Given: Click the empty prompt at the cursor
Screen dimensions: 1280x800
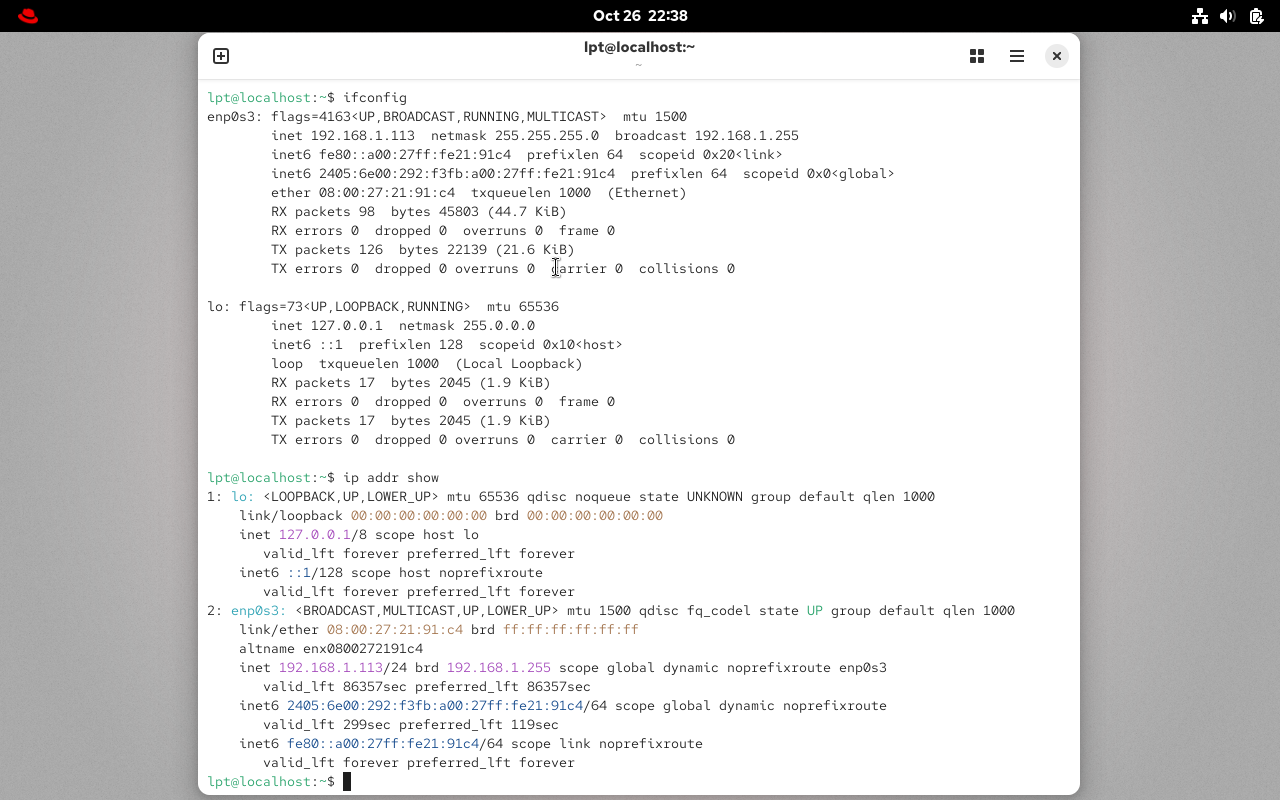Looking at the screenshot, I should 347,781.
